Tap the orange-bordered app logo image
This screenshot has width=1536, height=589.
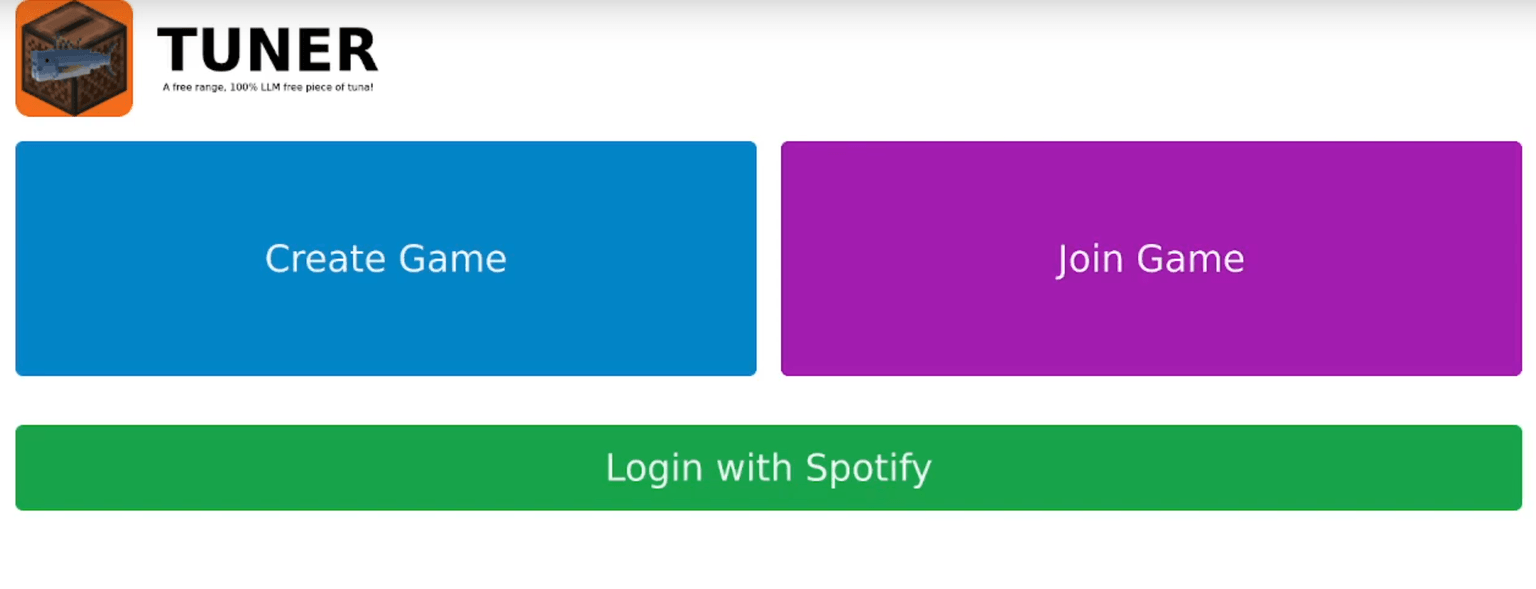pos(74,60)
